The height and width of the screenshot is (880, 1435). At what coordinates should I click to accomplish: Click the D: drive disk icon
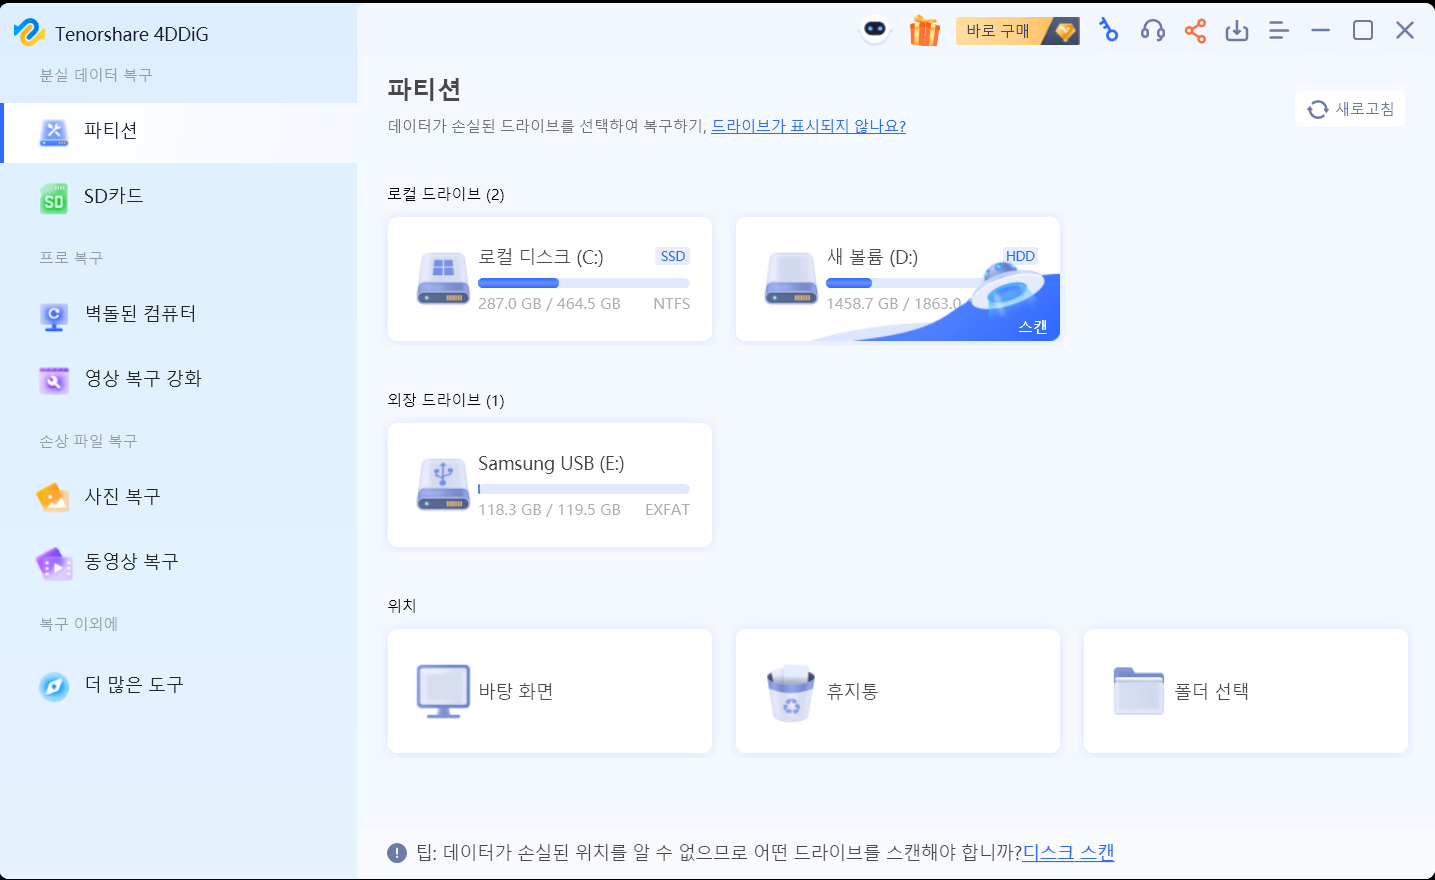tap(791, 279)
